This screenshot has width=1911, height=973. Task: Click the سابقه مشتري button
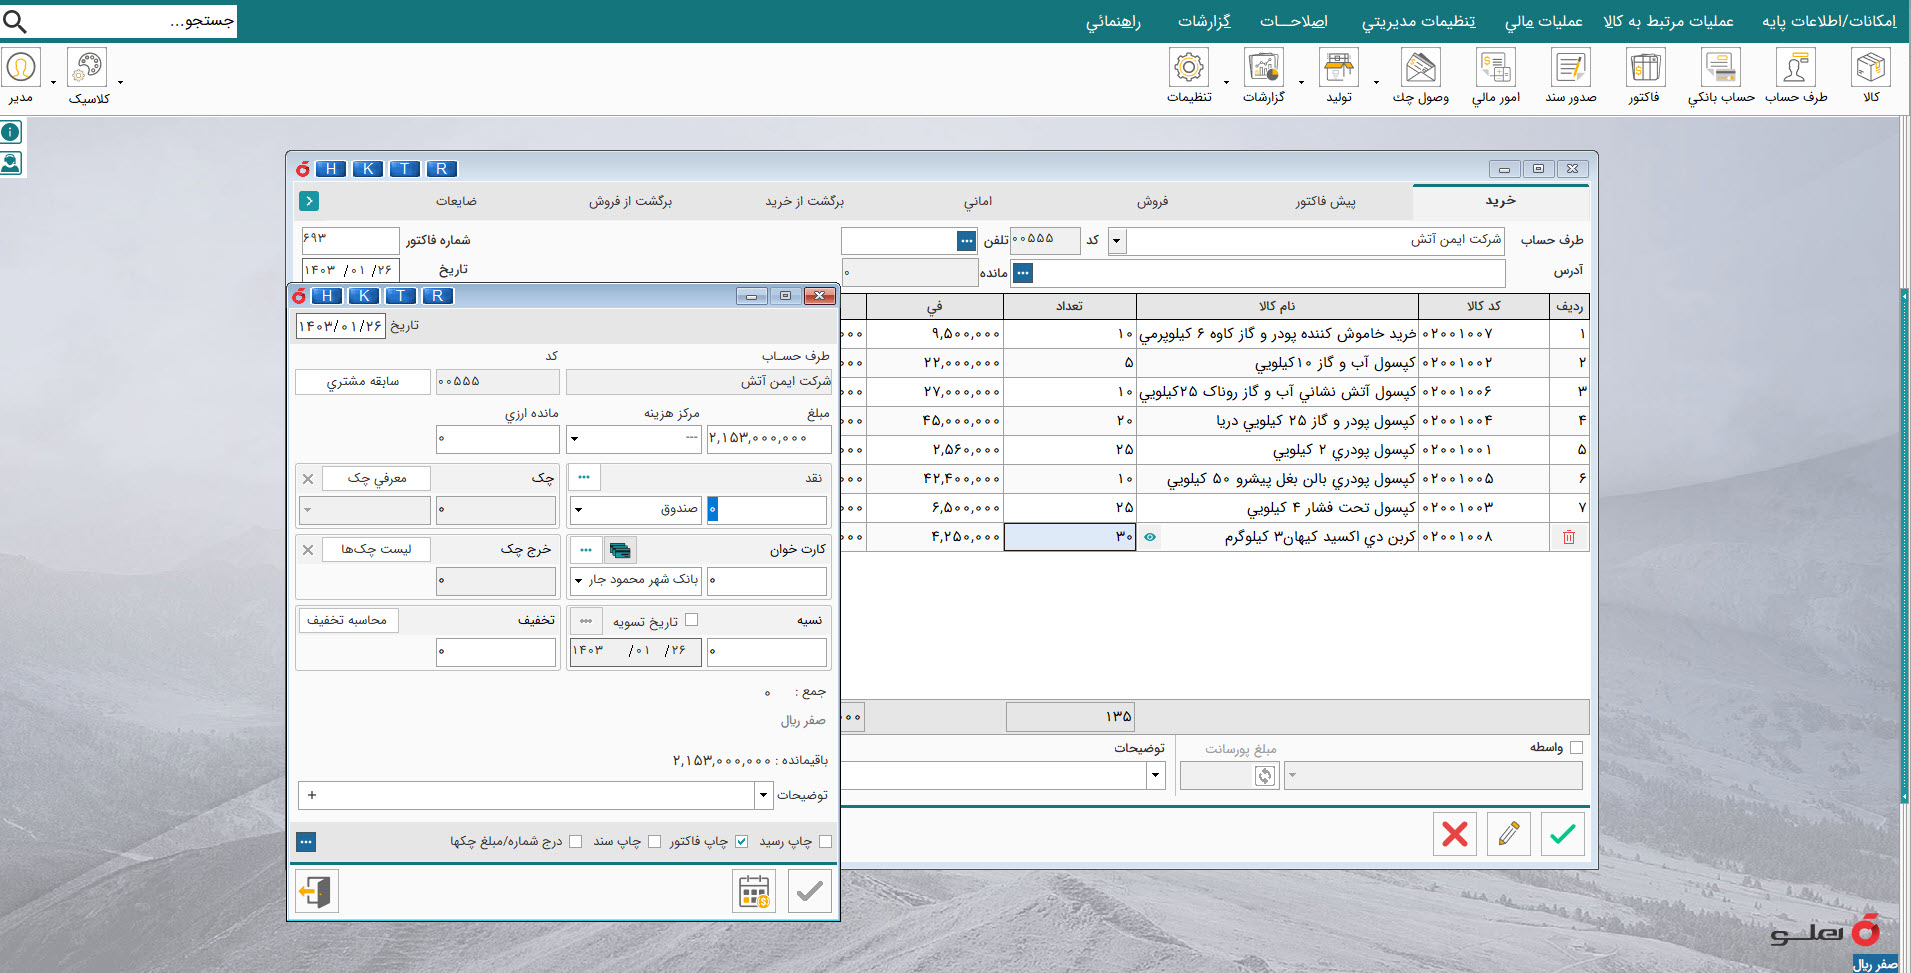(363, 382)
